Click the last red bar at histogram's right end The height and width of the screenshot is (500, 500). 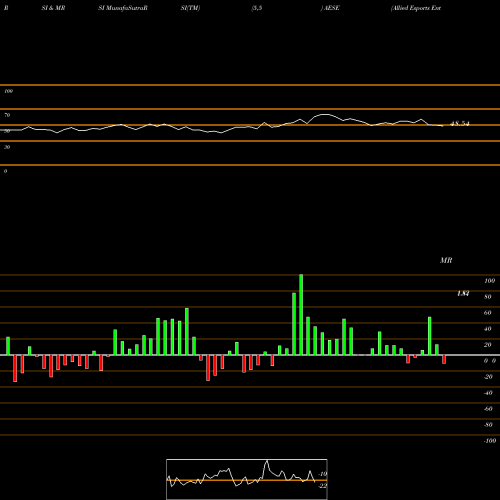point(444,359)
